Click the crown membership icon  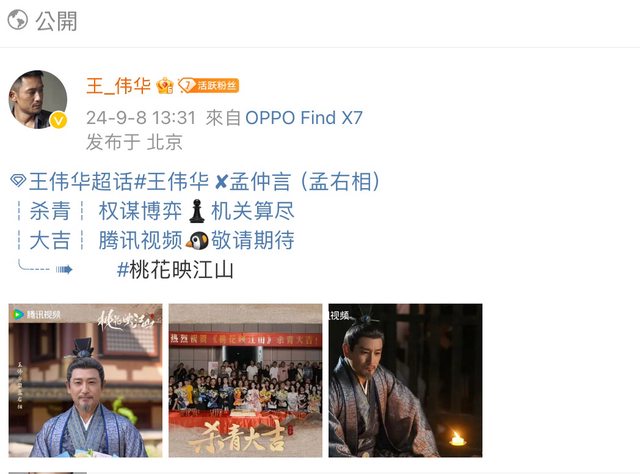click(x=165, y=85)
